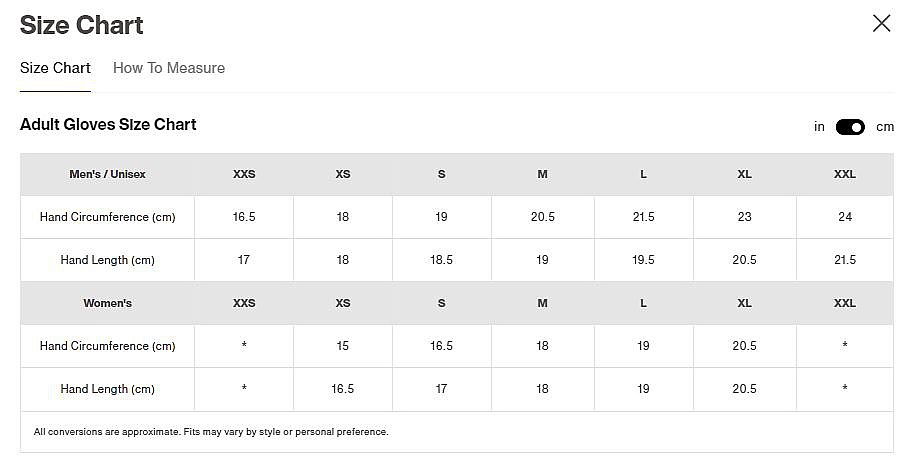The width and height of the screenshot is (906, 467).
Task: Switch to How To Measure tab
Action: click(169, 68)
